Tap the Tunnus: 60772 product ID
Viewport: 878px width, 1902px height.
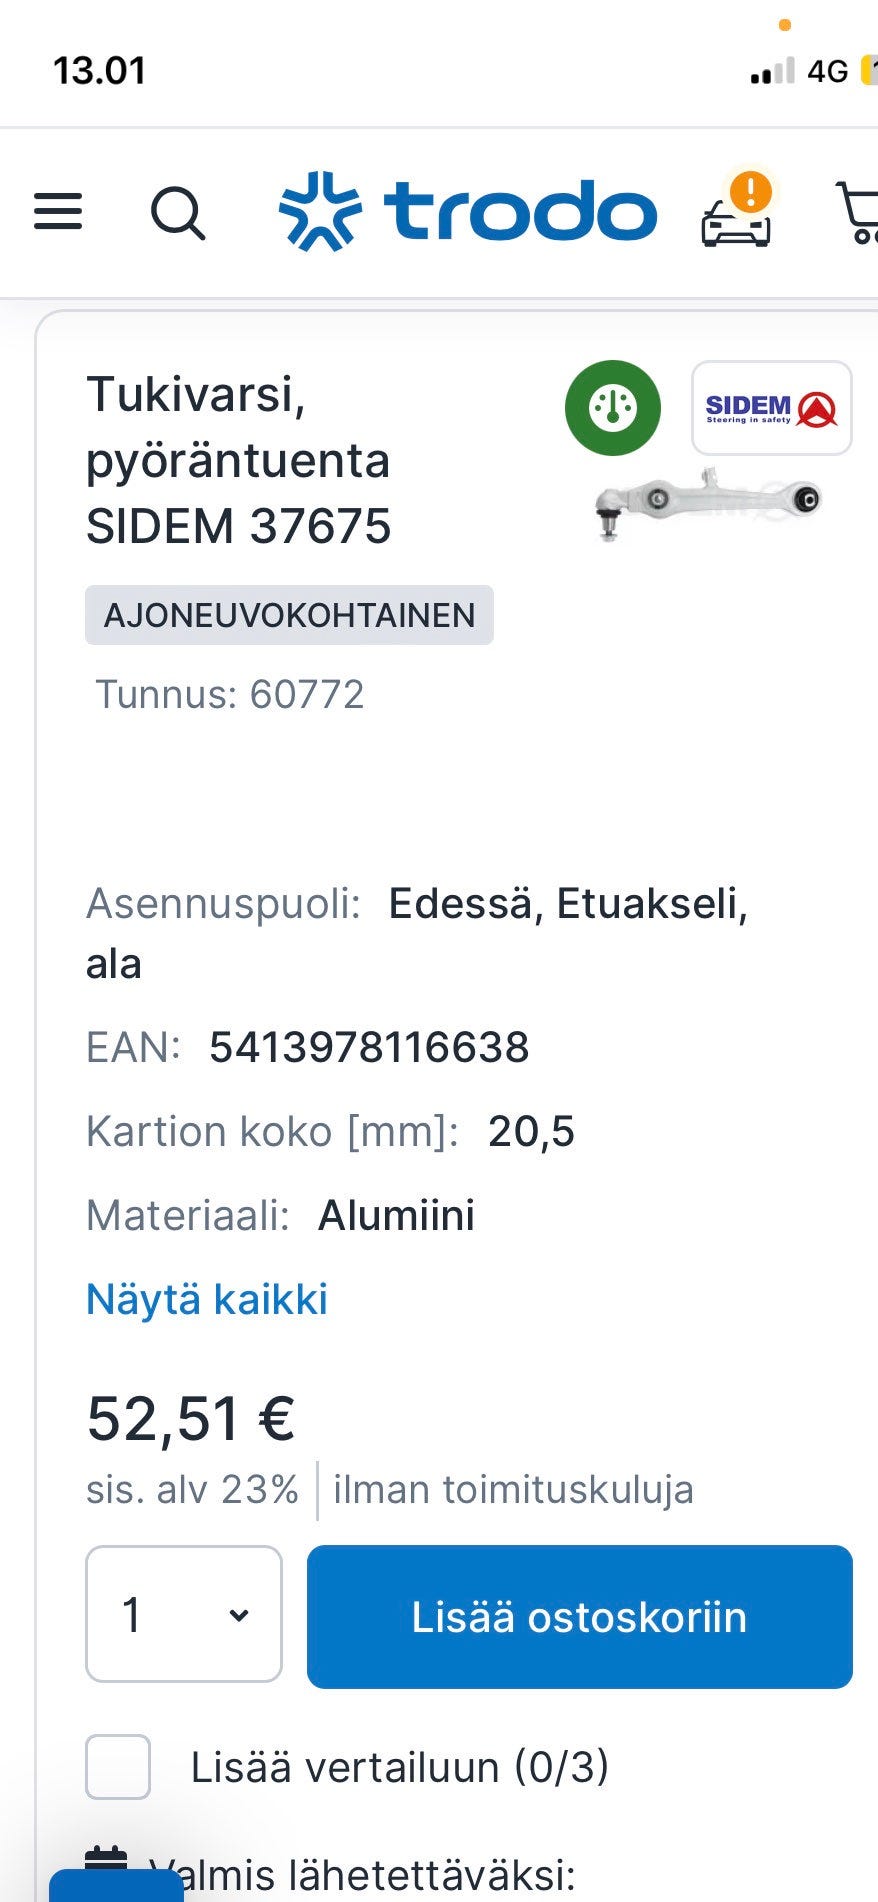230,694
